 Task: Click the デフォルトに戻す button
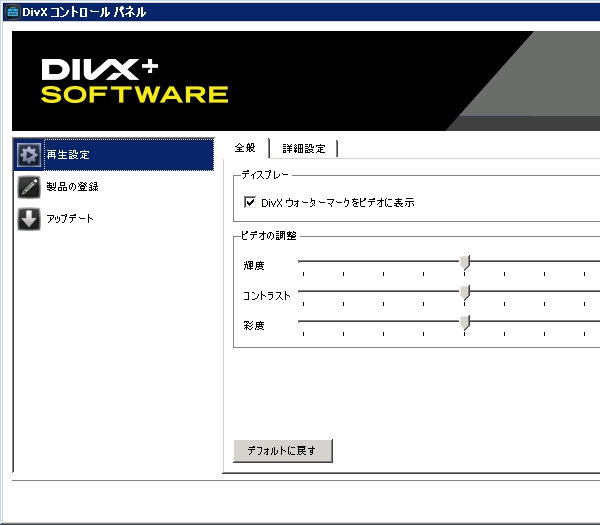(x=283, y=451)
